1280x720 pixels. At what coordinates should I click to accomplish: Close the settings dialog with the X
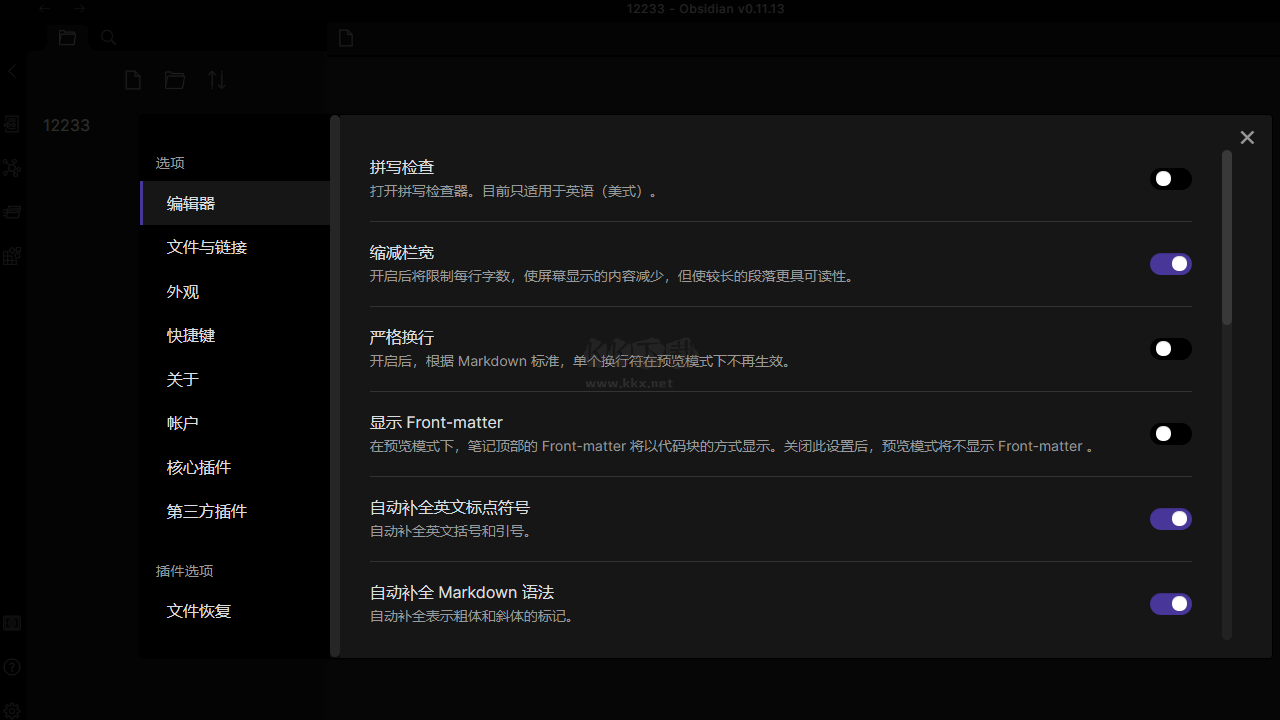(1247, 137)
